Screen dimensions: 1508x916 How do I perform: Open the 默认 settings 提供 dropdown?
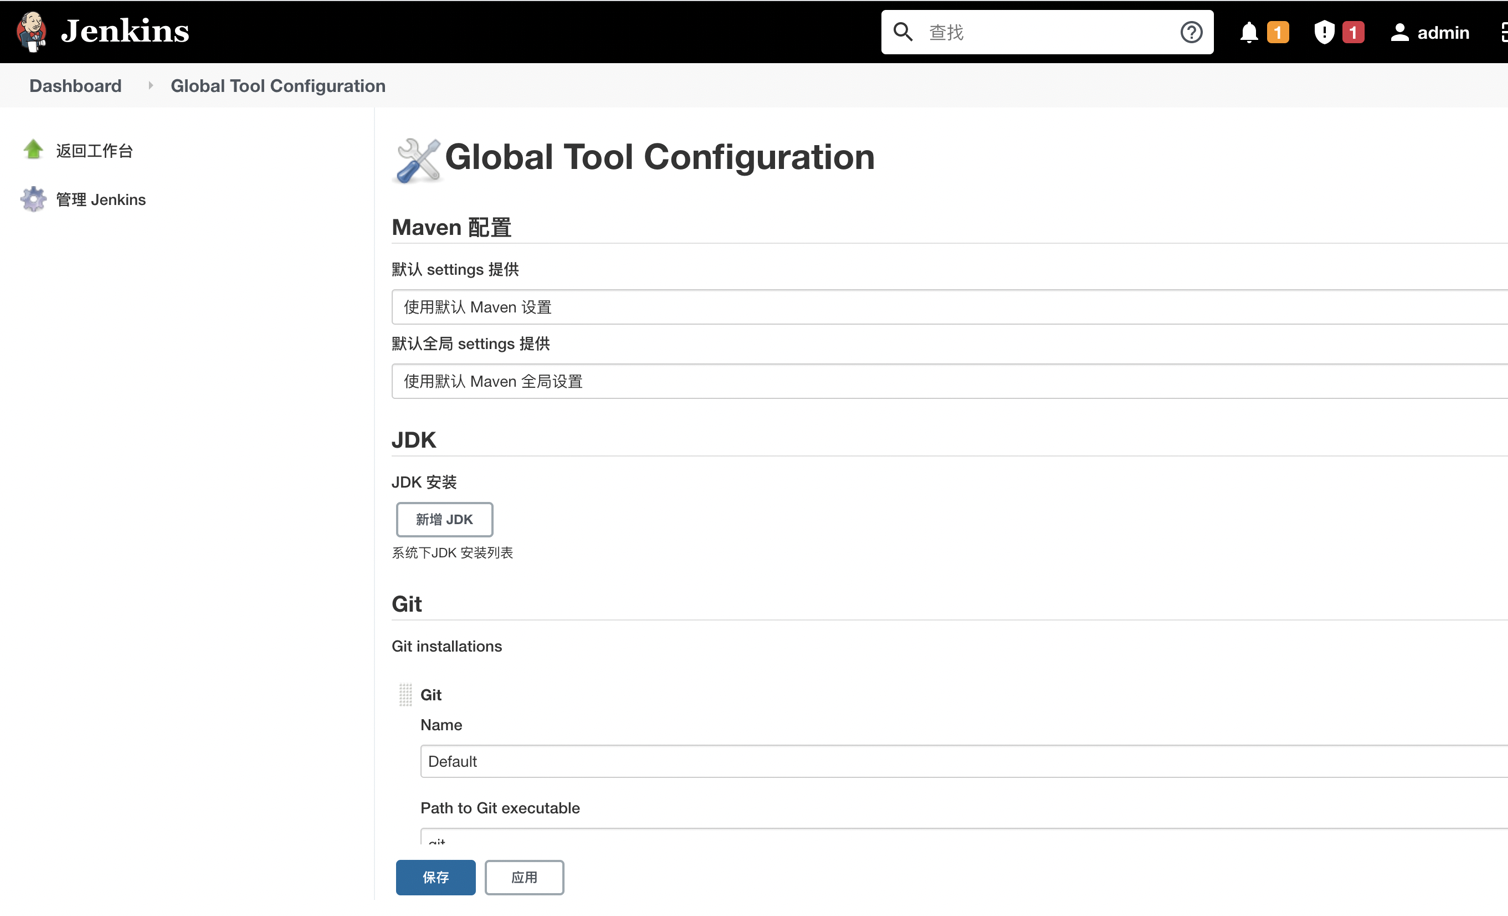click(x=950, y=307)
